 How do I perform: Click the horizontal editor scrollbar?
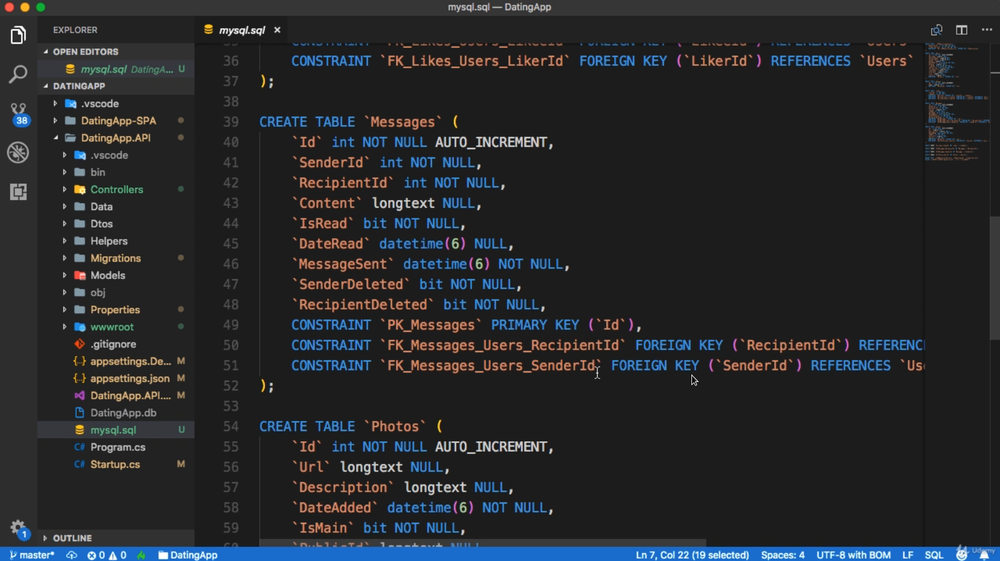tap(482, 543)
